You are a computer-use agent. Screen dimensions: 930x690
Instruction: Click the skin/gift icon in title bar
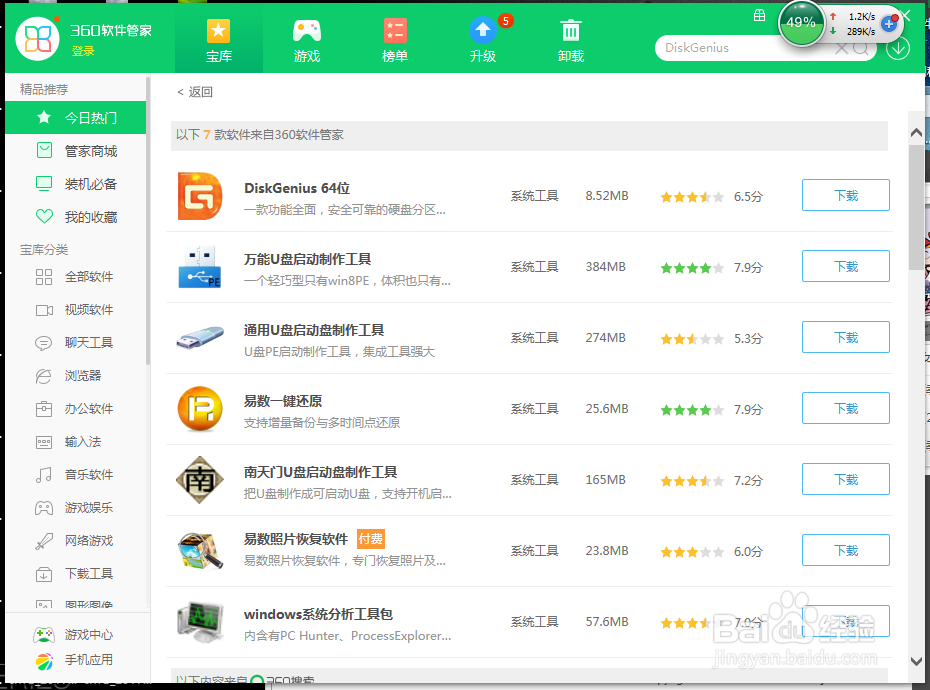759,15
